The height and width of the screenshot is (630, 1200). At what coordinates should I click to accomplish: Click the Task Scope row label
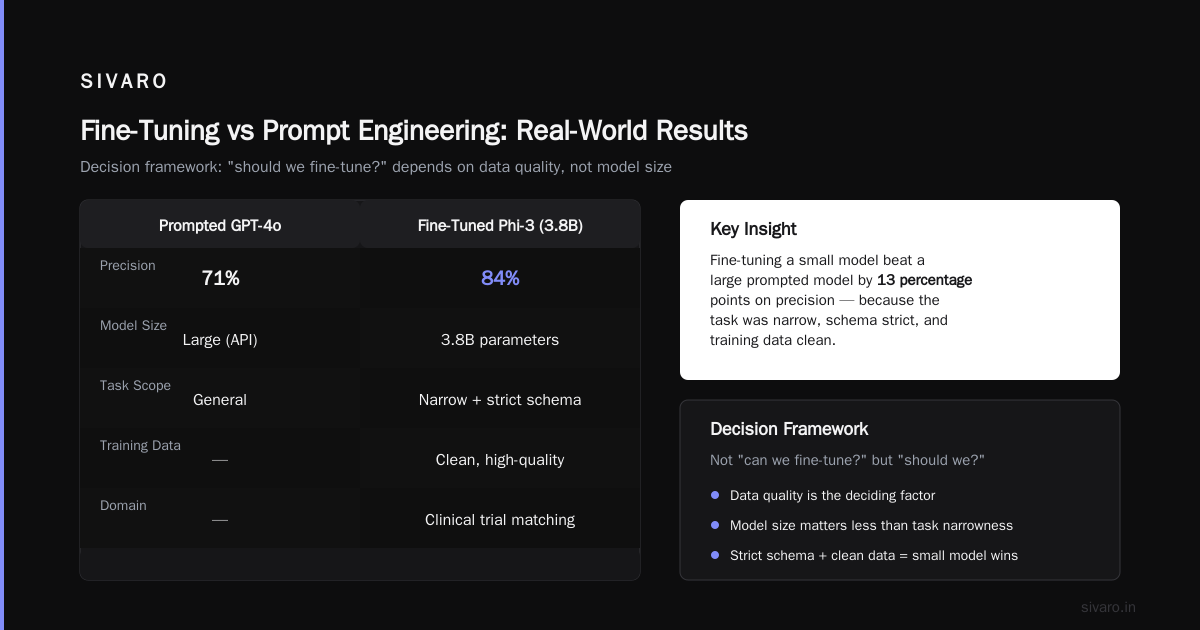pyautogui.click(x=135, y=386)
